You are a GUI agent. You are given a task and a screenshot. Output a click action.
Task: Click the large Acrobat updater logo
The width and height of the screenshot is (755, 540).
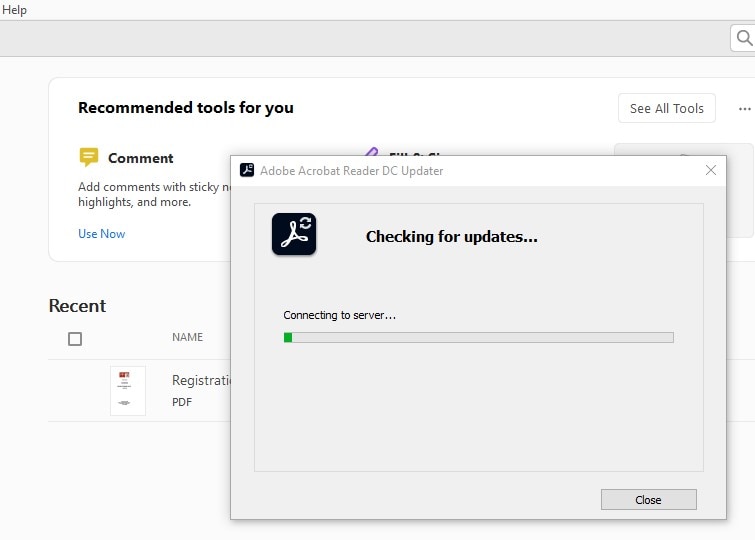click(x=294, y=234)
